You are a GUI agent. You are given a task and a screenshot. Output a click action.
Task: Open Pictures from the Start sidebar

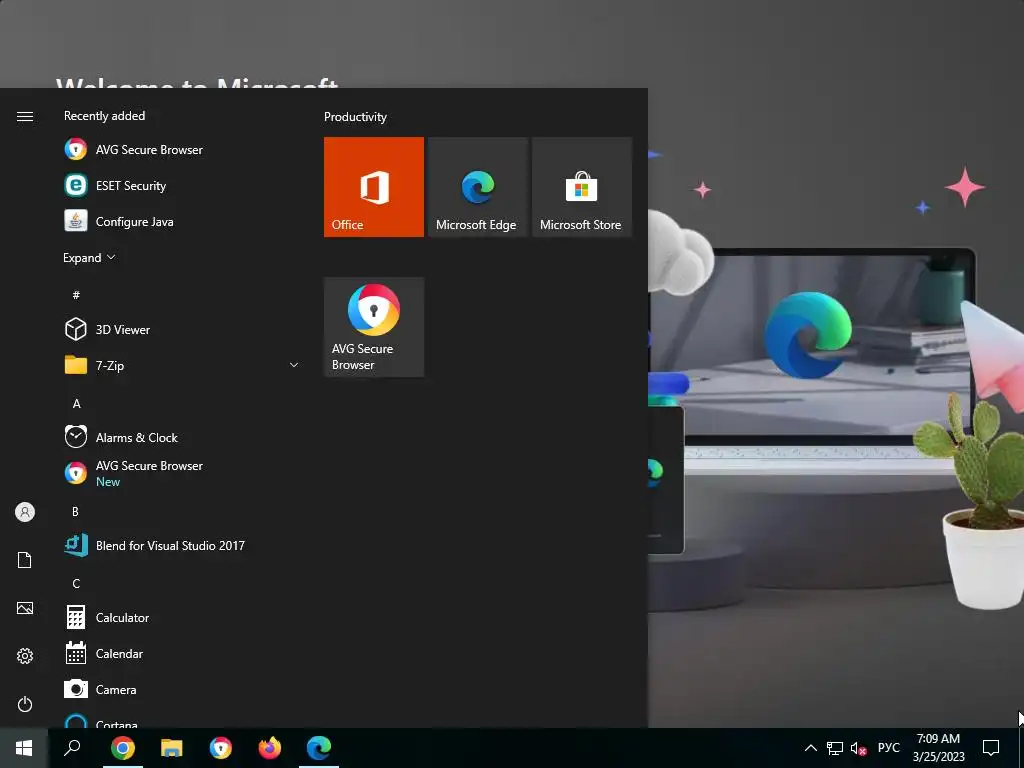(25, 608)
